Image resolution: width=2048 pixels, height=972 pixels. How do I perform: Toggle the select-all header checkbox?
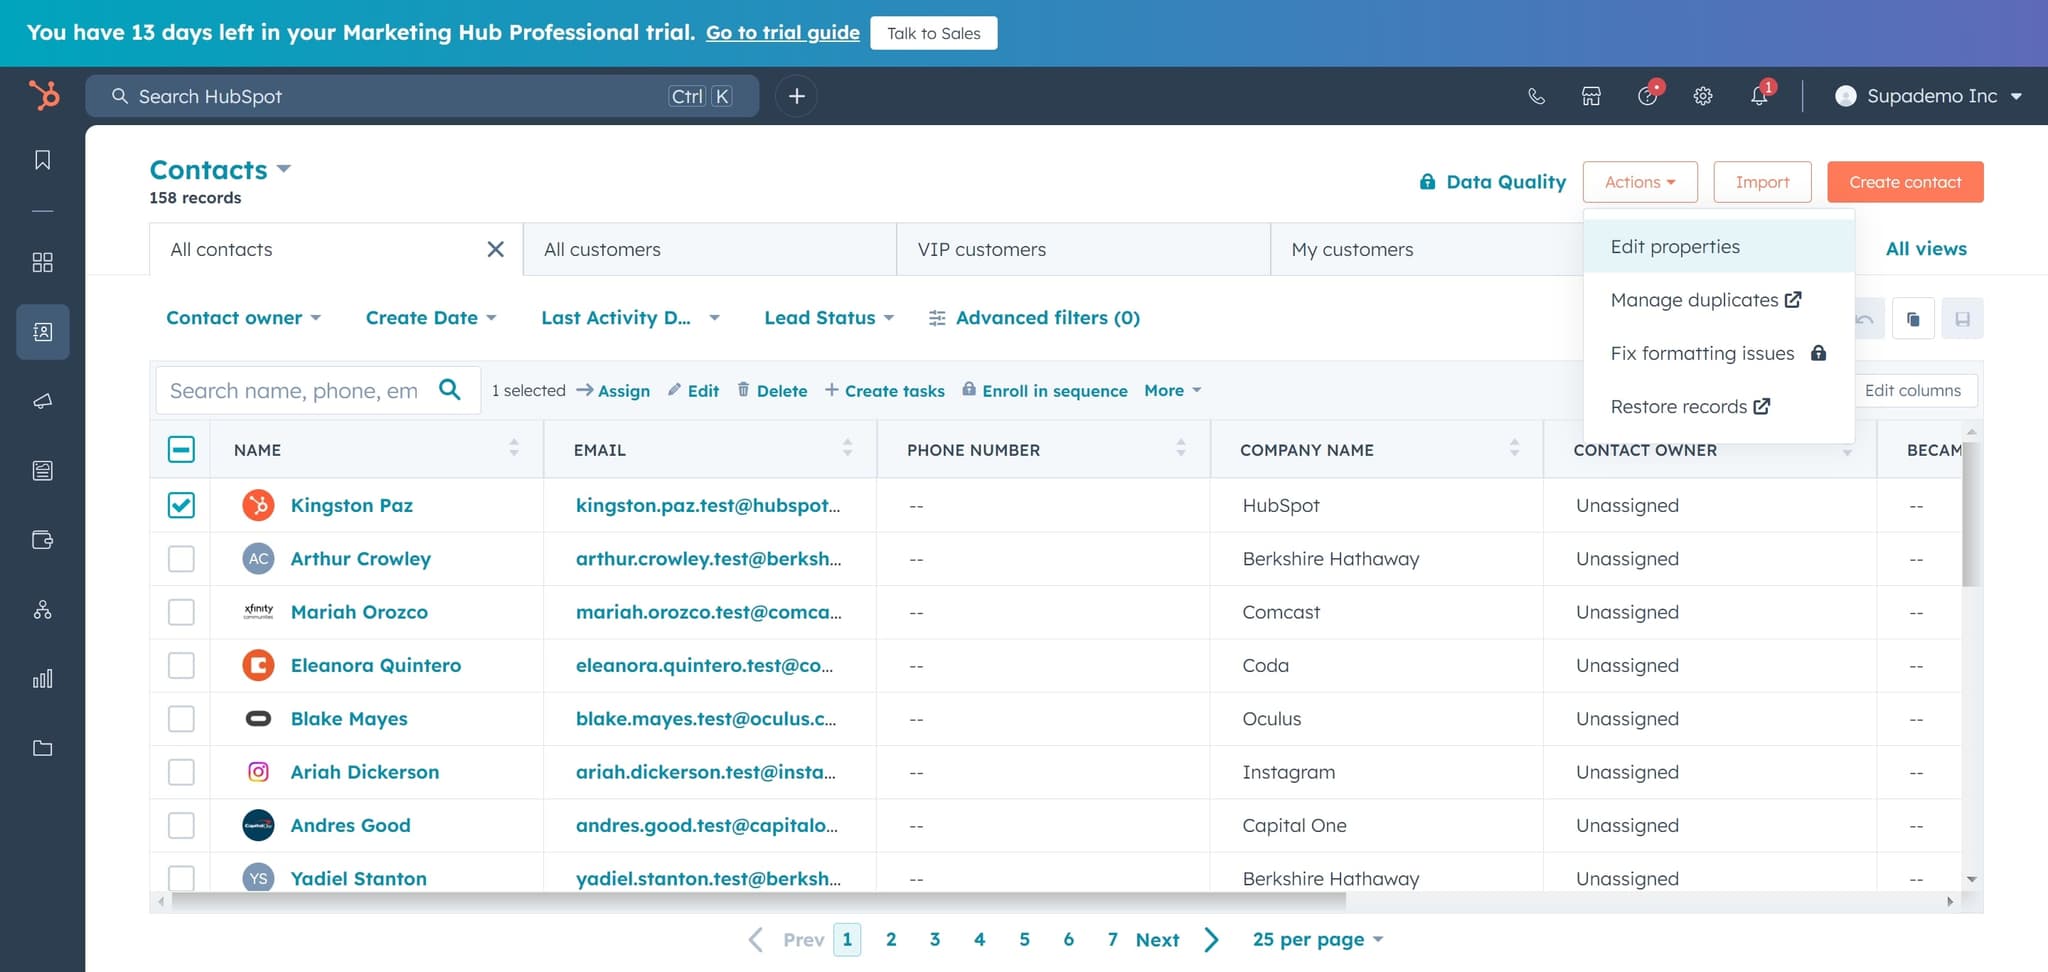click(181, 450)
